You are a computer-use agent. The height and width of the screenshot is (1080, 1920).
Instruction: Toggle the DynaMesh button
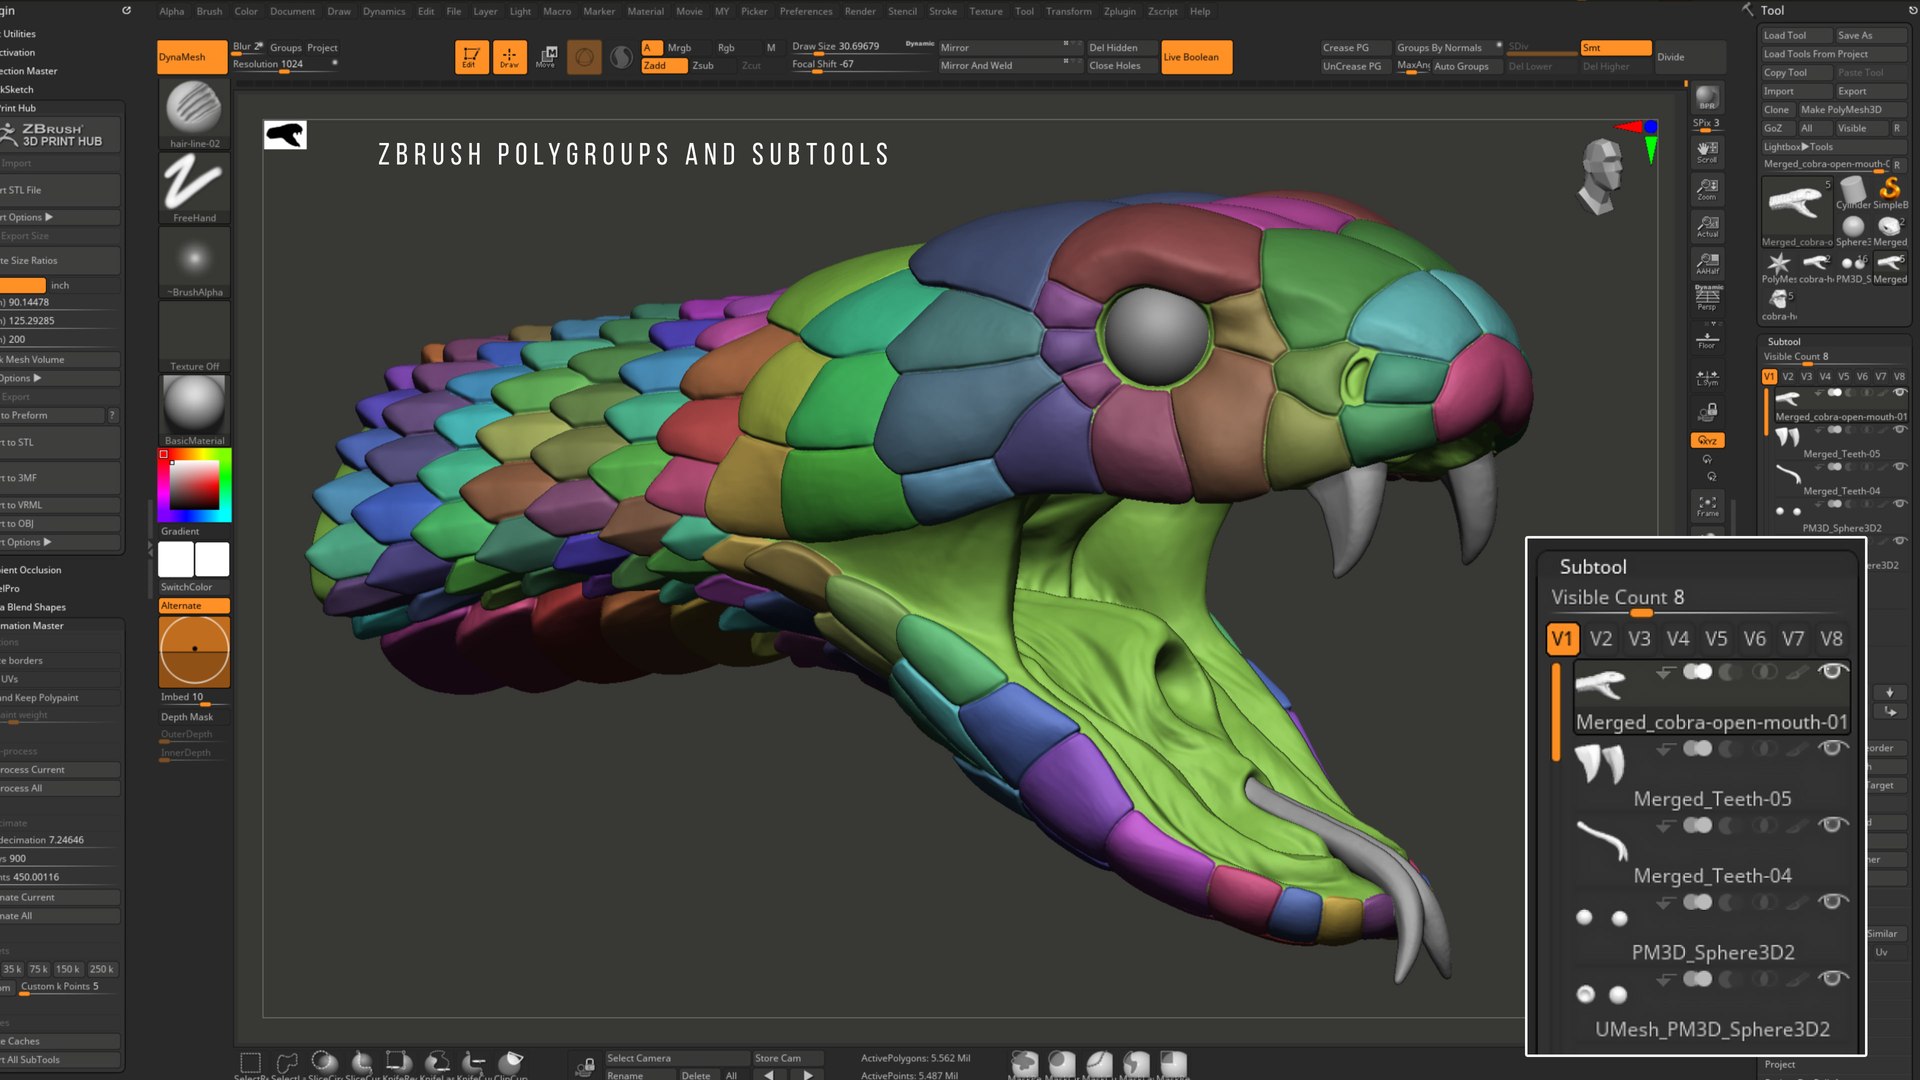click(x=191, y=57)
